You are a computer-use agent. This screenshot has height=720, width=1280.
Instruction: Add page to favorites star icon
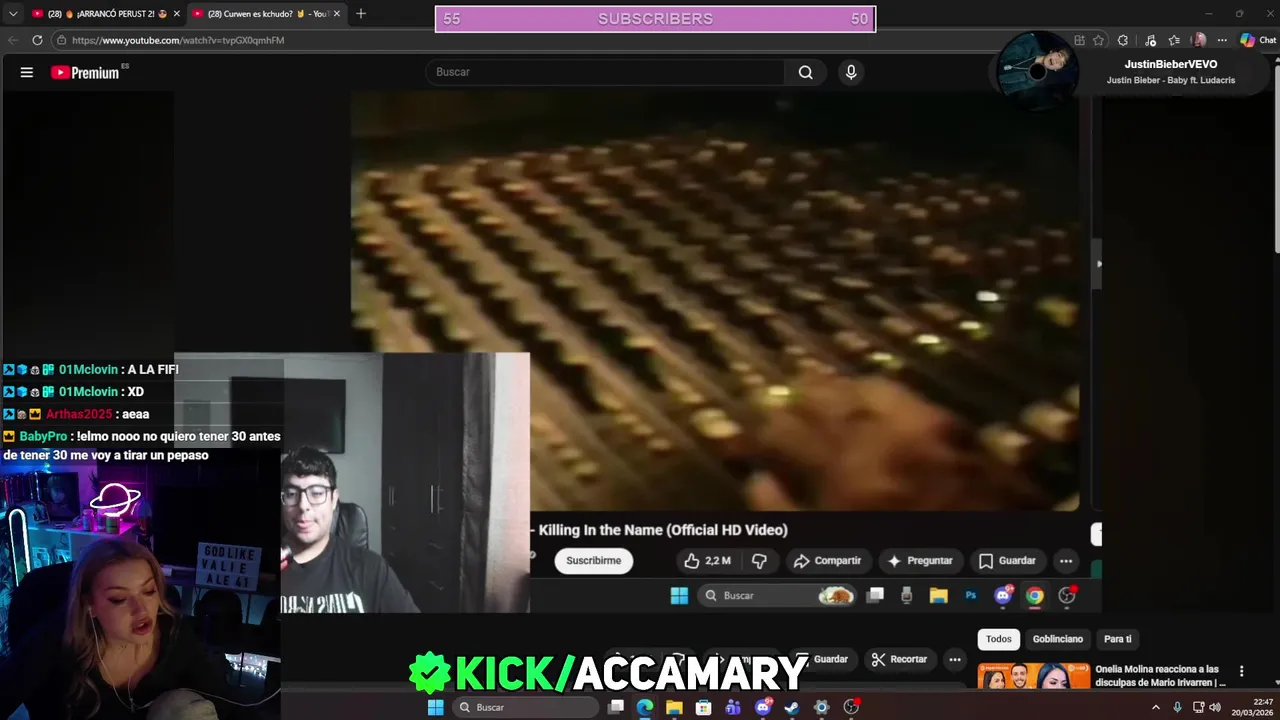pyautogui.click(x=1099, y=40)
